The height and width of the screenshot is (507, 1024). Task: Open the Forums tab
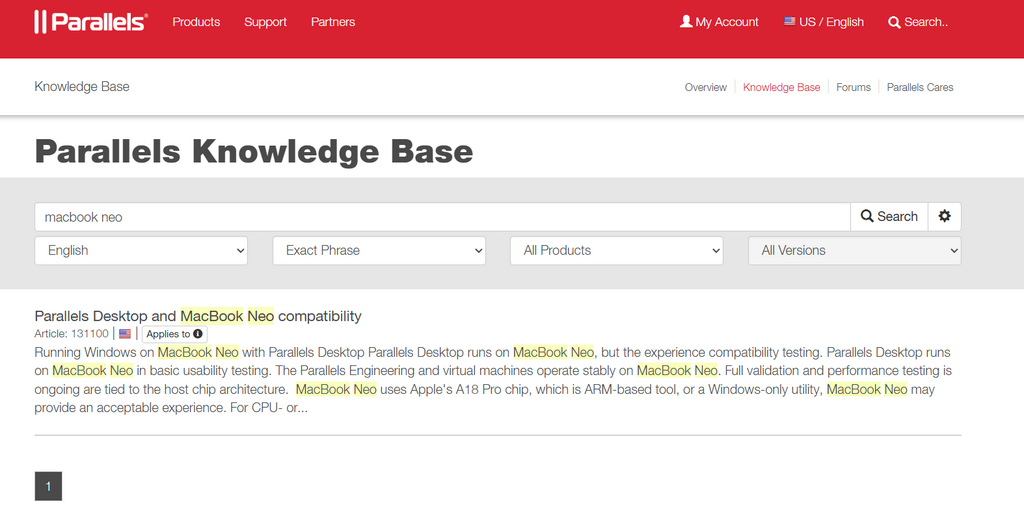coord(853,87)
